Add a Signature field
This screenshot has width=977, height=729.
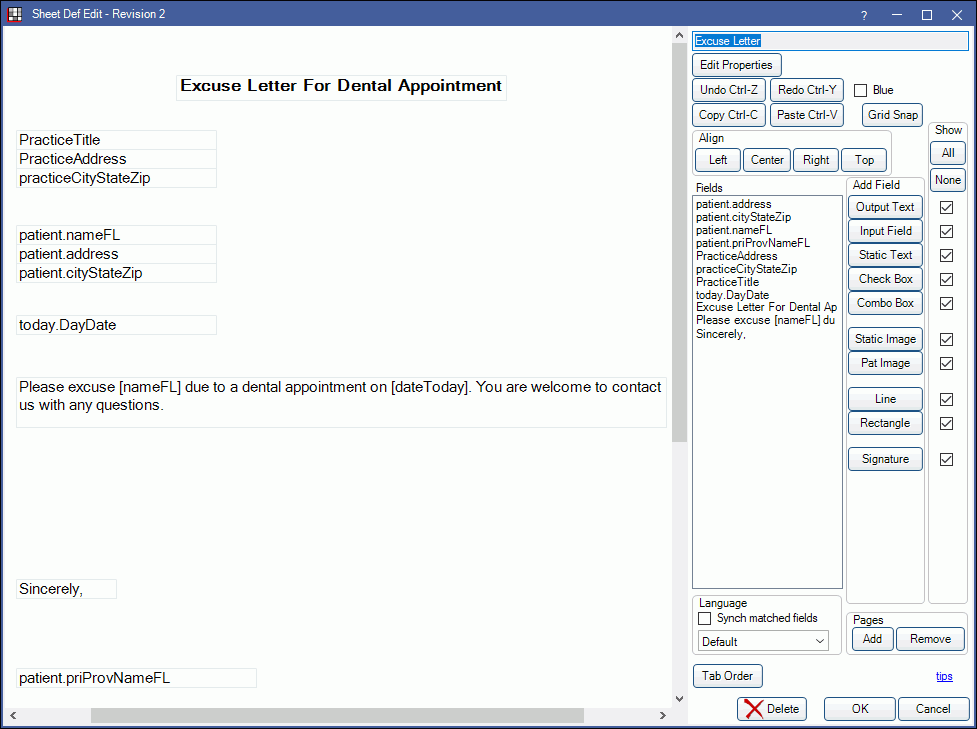tap(885, 459)
